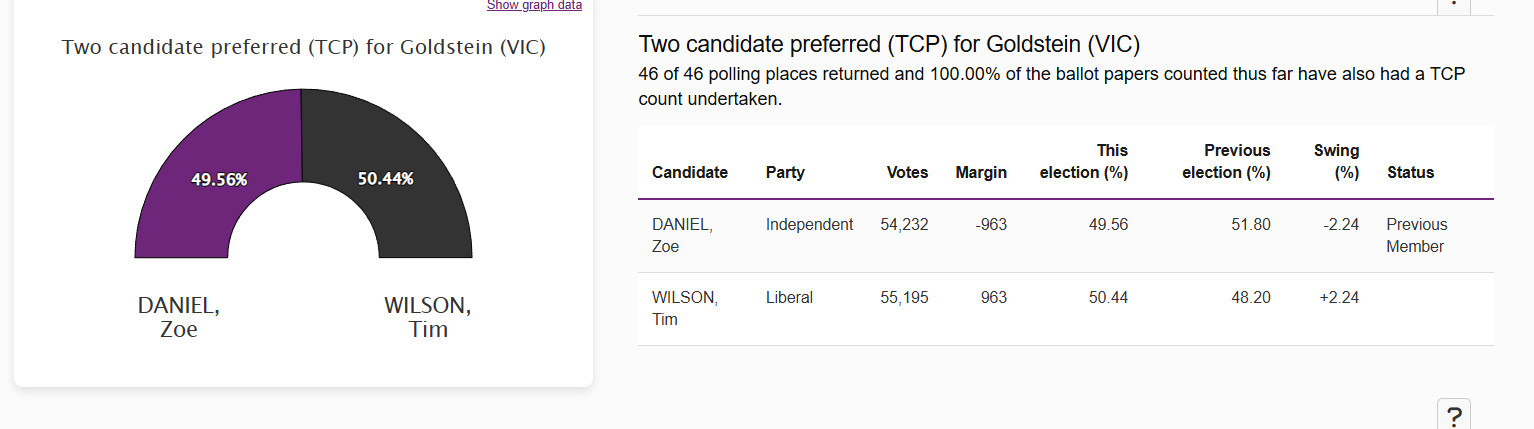Click the WILSON, Tim label under chart
This screenshot has height=429, width=1534.
click(428, 317)
